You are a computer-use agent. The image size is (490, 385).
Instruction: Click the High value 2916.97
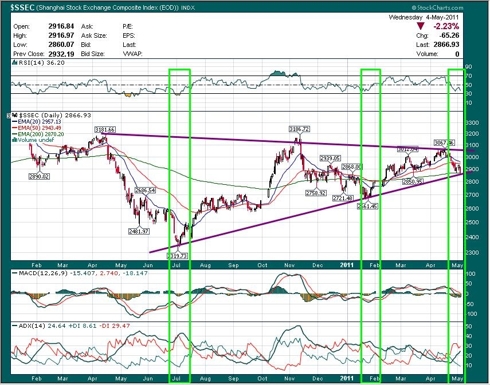61,35
